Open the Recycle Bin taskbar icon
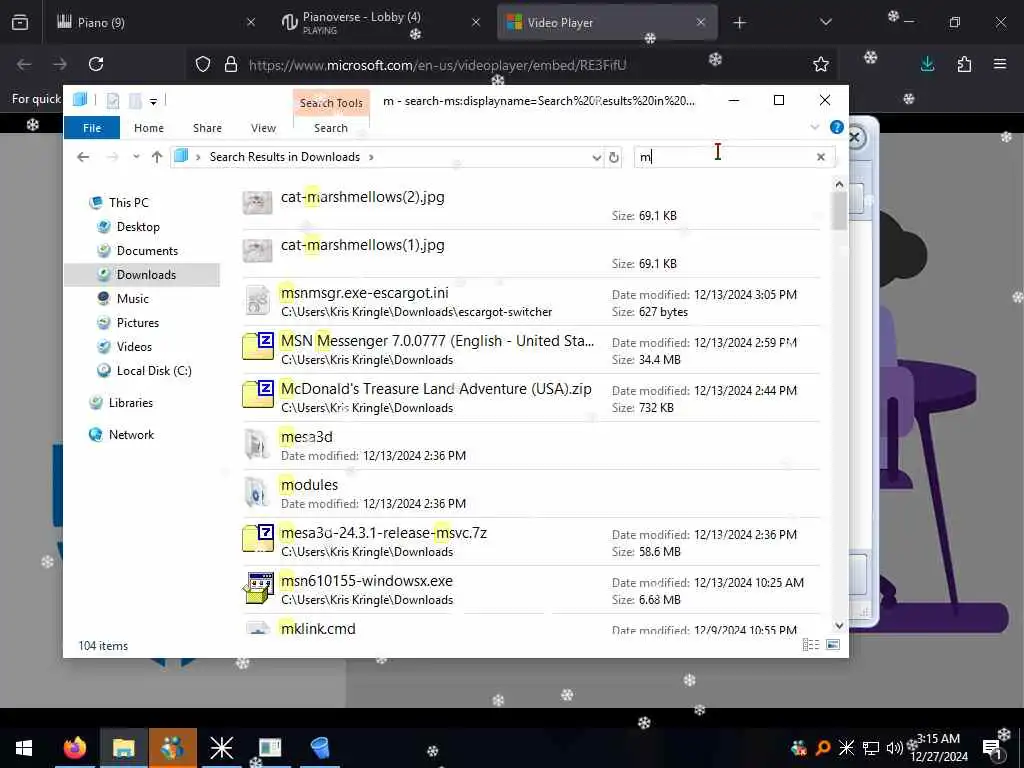The image size is (1024, 768). tap(319, 748)
